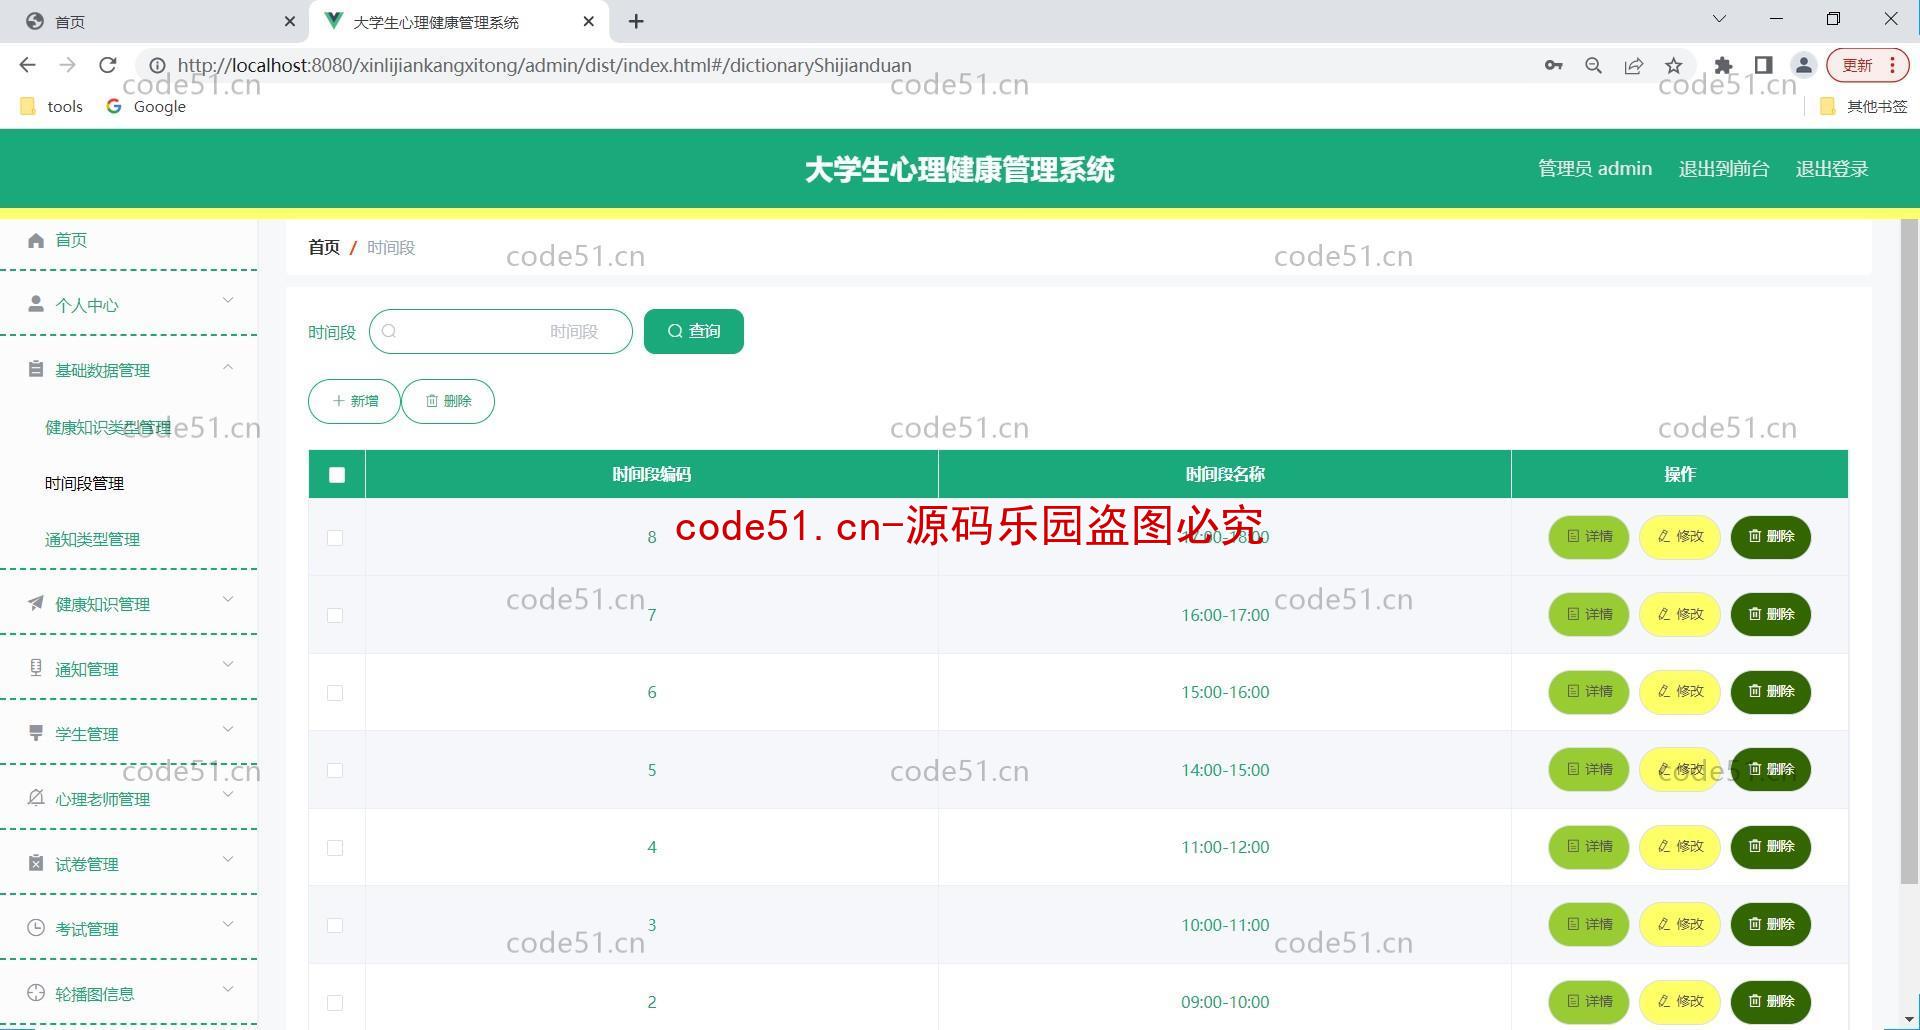Check the row 16:00-17:00
This screenshot has width=1920, height=1030.
[335, 615]
